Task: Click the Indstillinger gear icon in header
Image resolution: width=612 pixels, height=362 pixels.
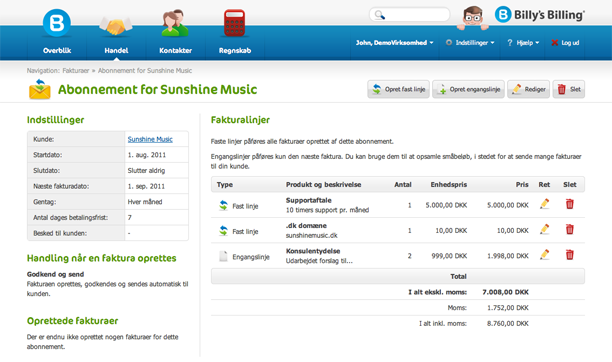Action: coord(449,43)
